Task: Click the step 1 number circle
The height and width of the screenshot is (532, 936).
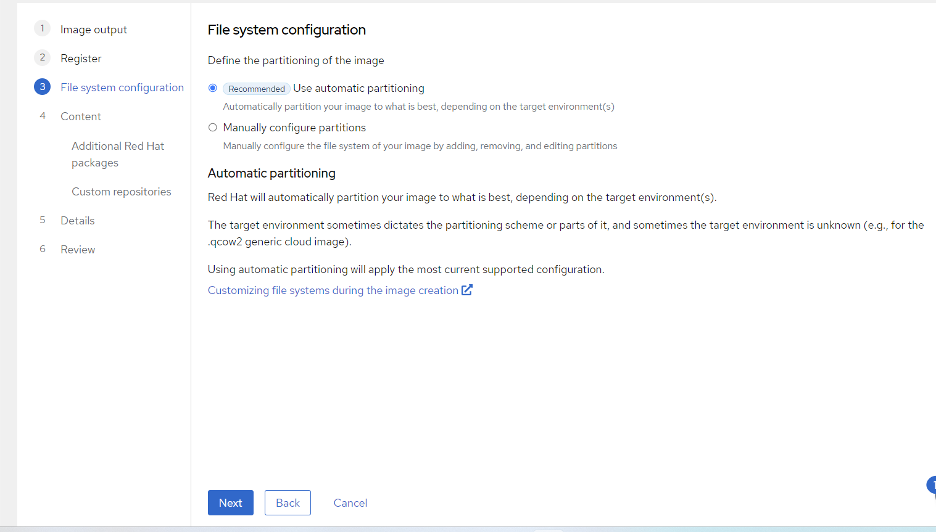Action: (x=42, y=29)
